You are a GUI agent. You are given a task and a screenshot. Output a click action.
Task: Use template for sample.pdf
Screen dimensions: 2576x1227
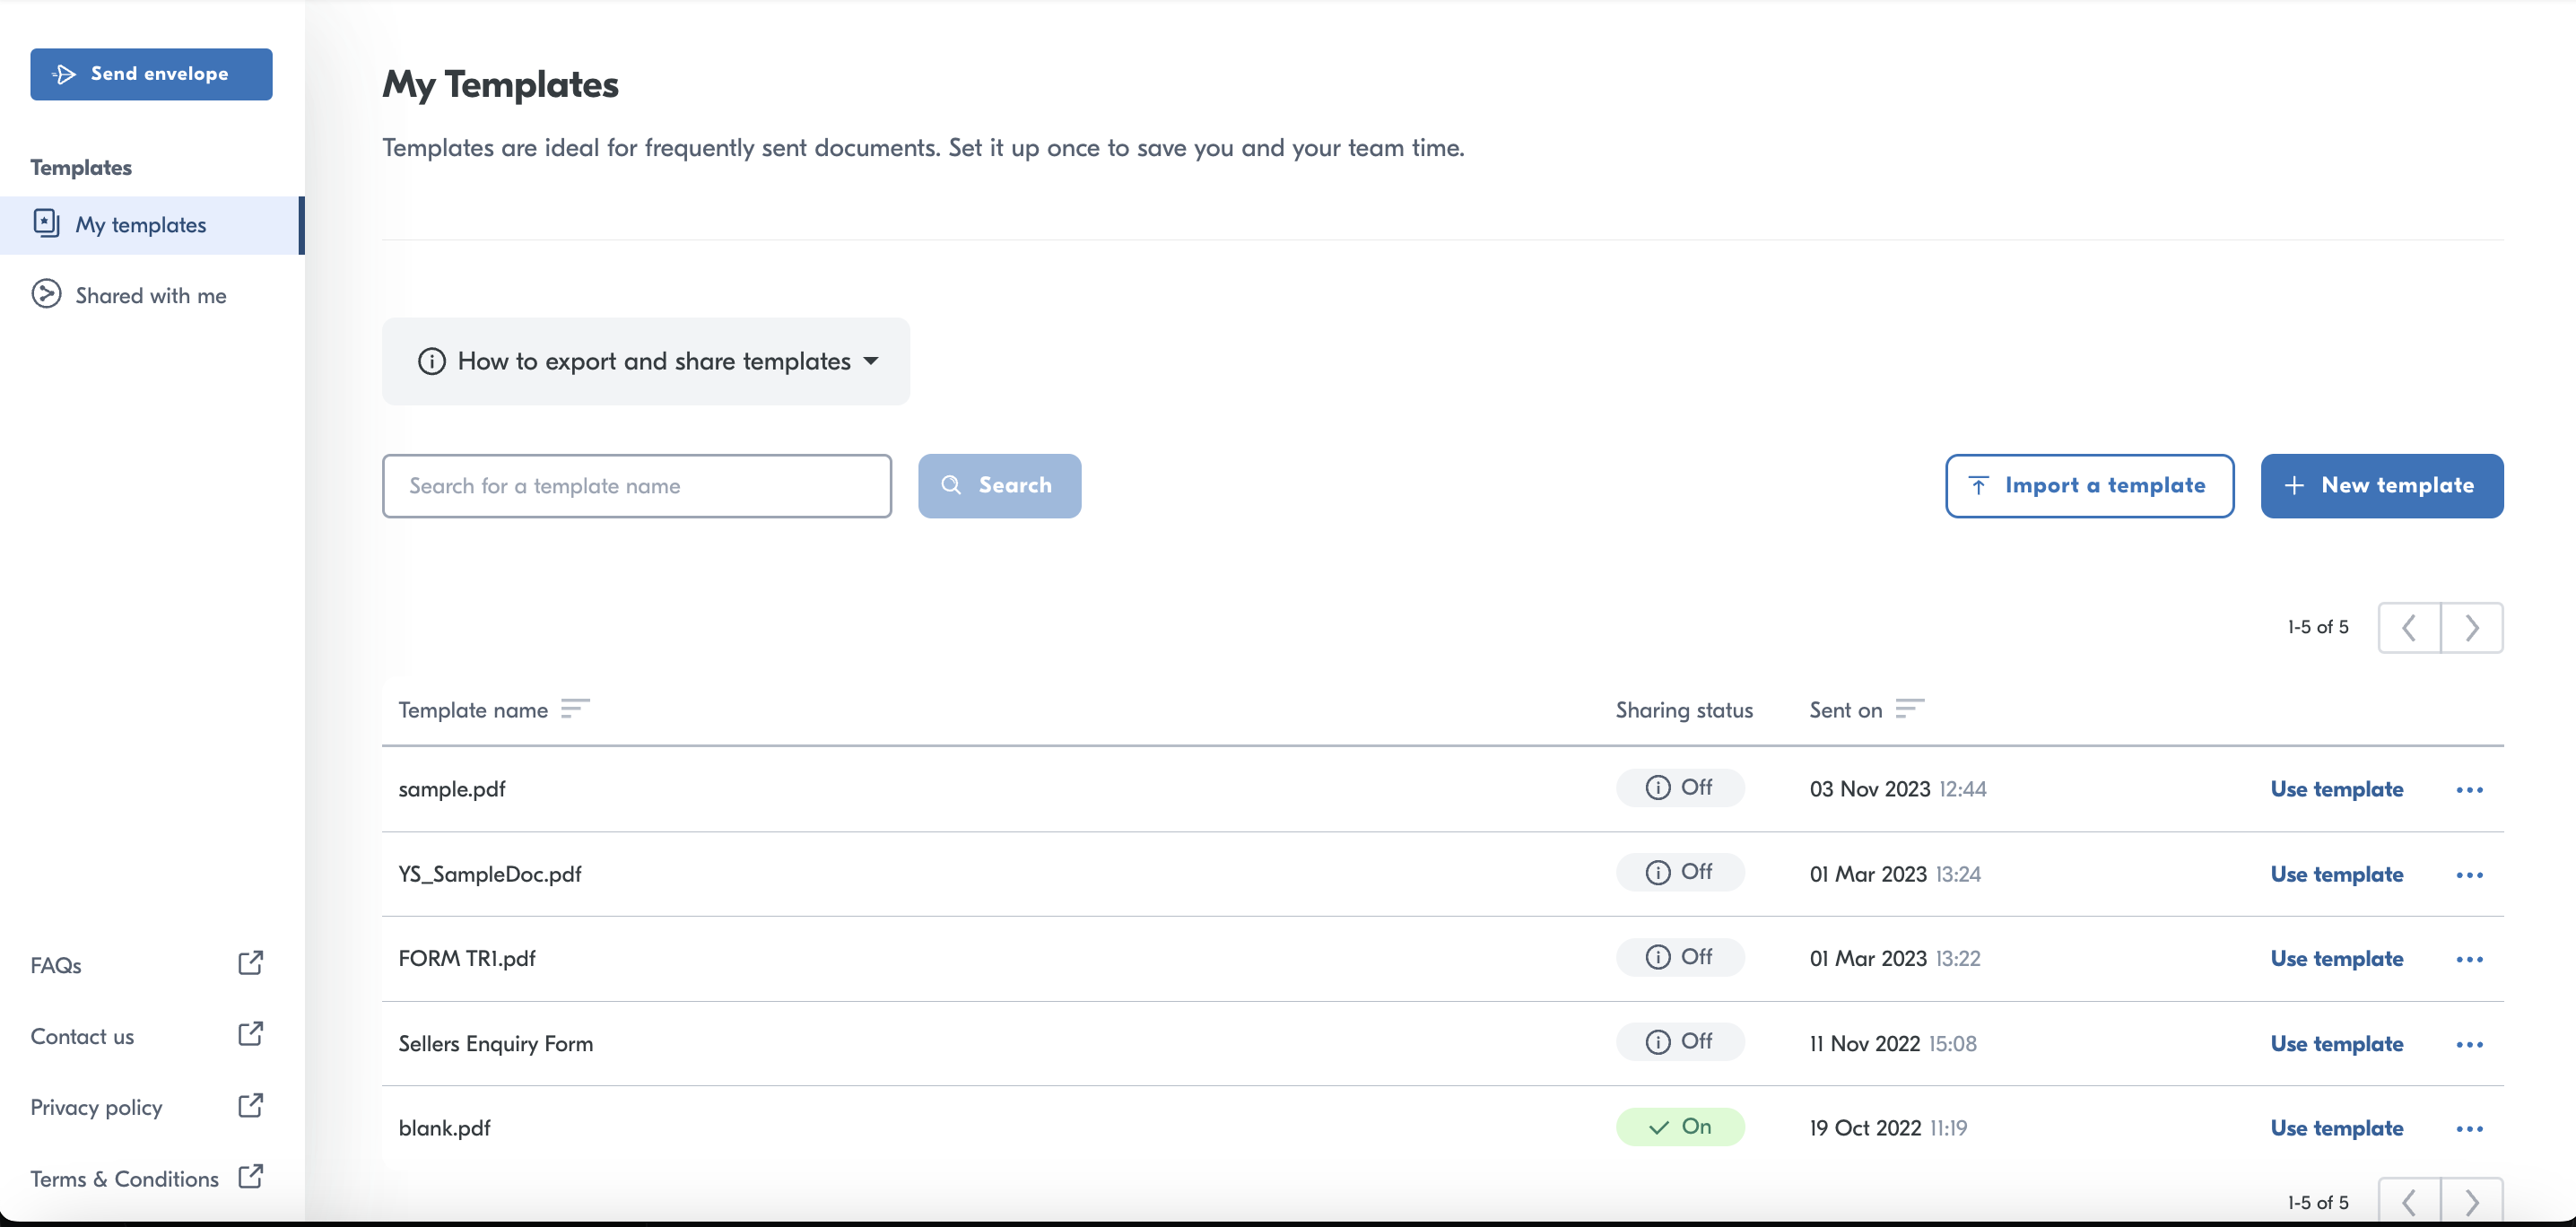pos(2336,789)
